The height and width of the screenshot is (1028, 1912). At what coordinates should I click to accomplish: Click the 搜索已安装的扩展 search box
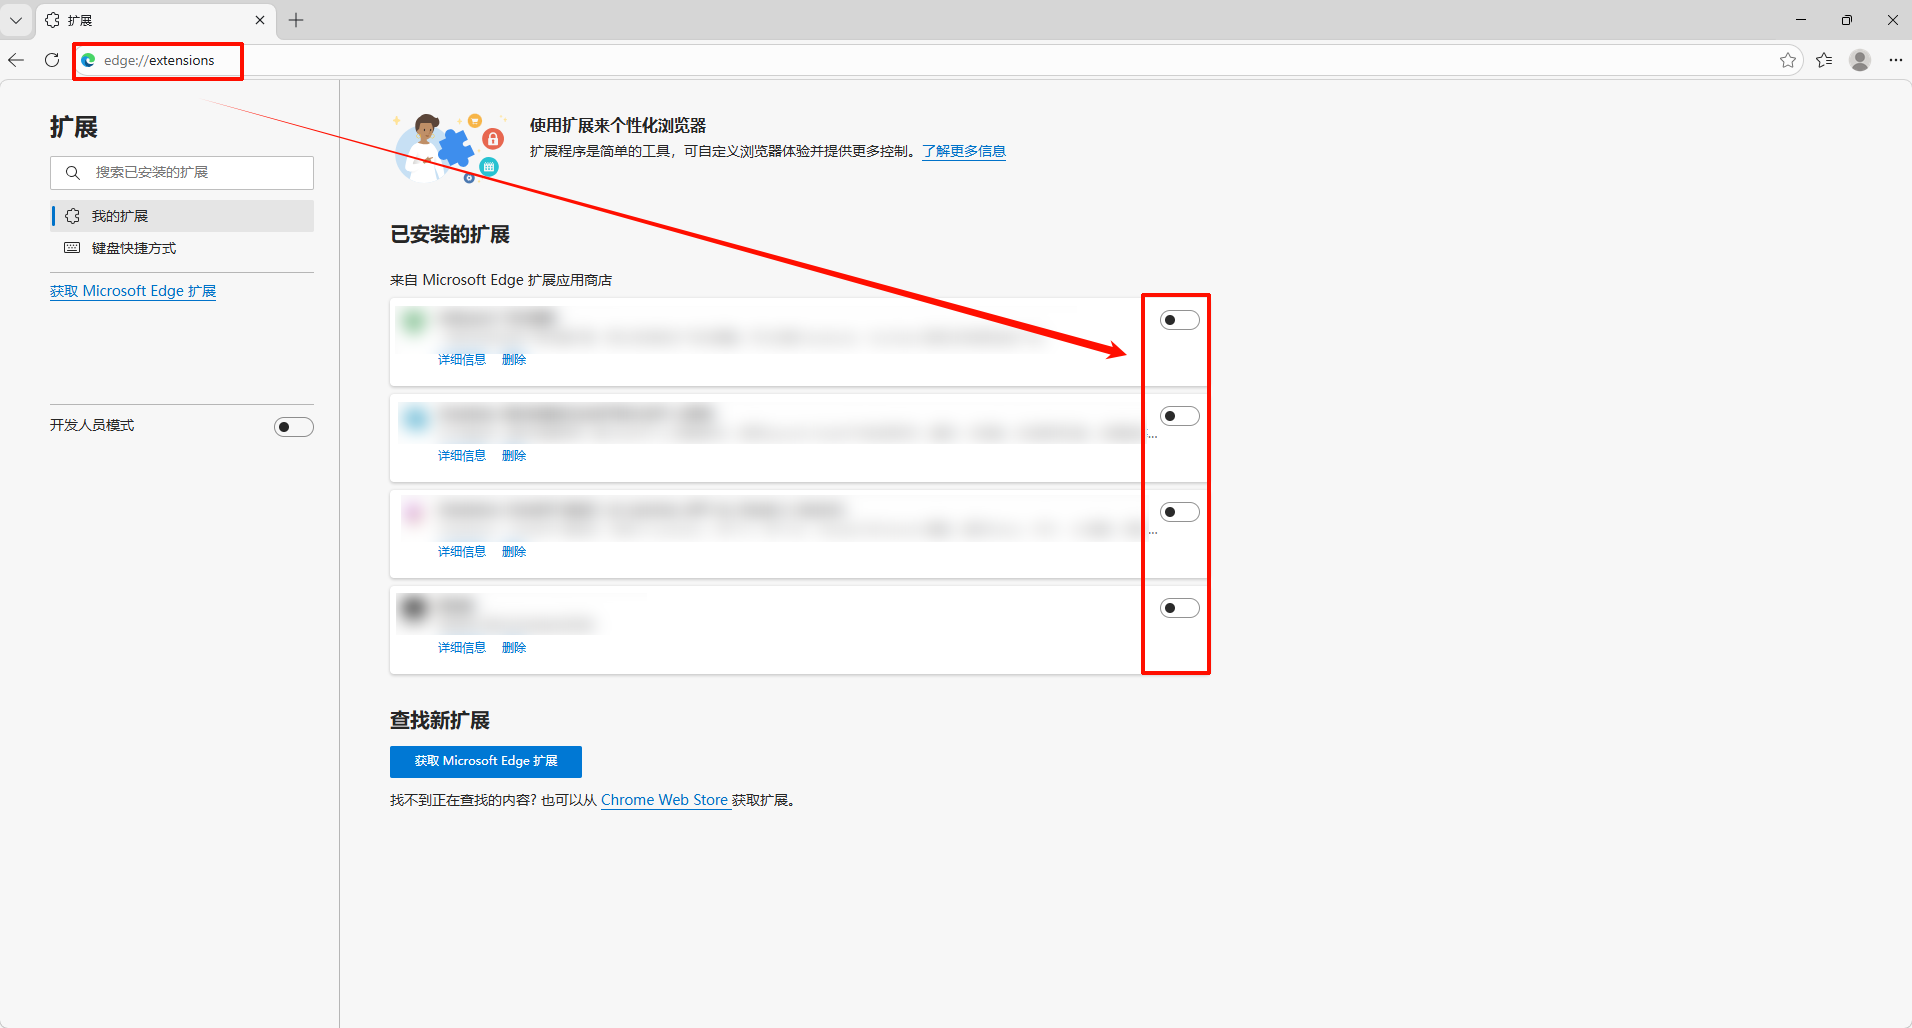(x=182, y=172)
